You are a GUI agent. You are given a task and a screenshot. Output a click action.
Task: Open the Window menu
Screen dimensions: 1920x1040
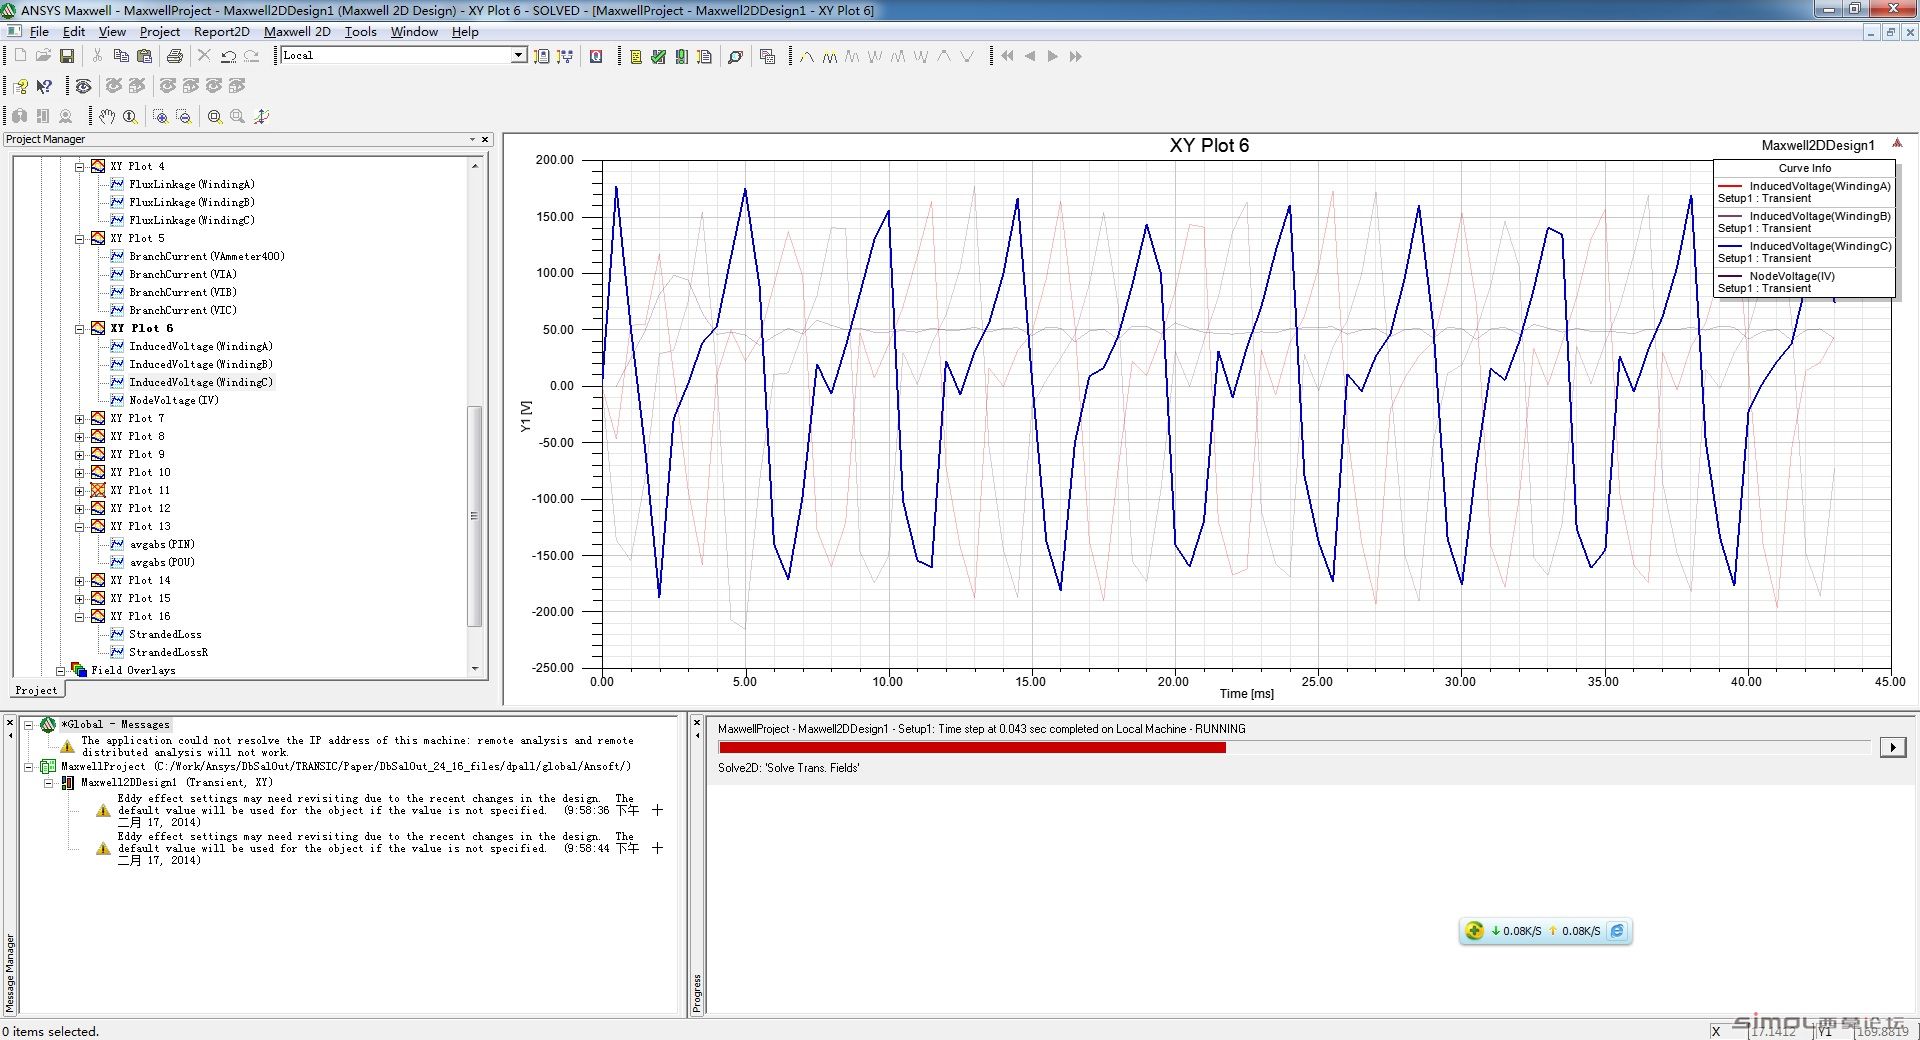(x=414, y=32)
